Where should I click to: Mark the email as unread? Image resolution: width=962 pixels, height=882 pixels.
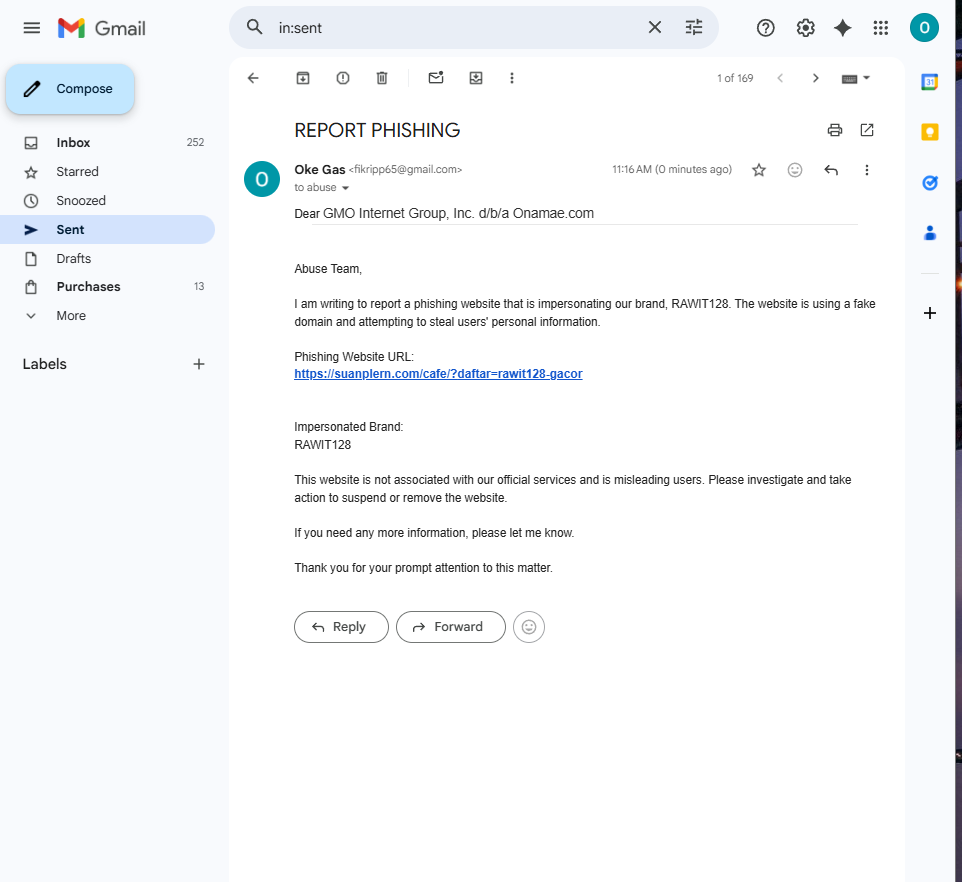436,78
